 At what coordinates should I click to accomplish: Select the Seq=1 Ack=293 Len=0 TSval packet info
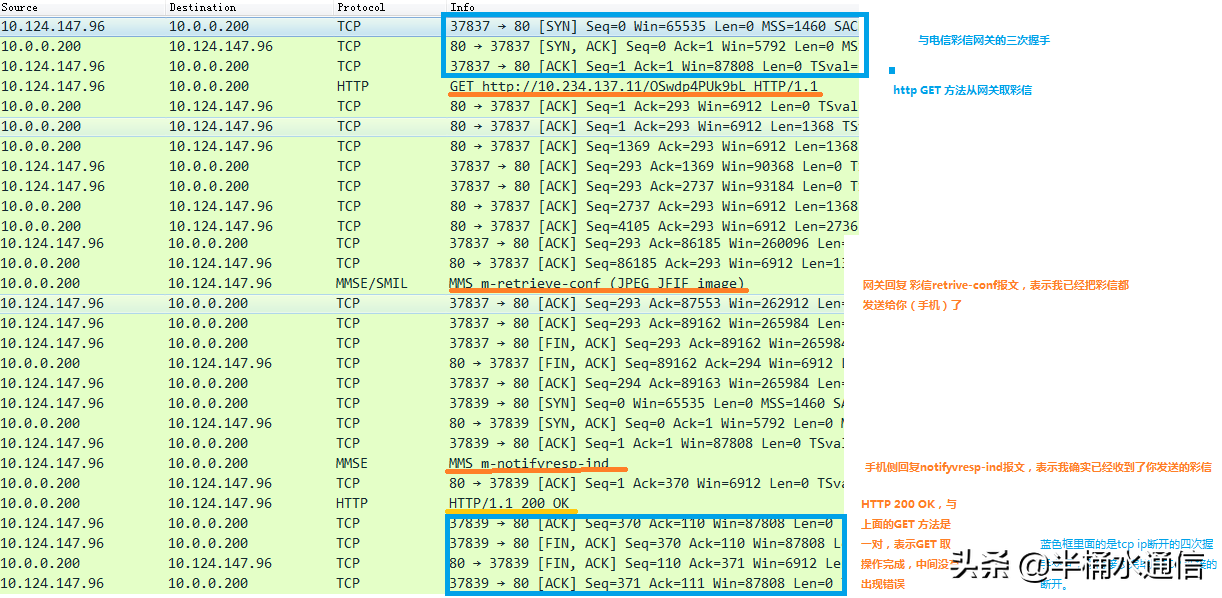pyautogui.click(x=653, y=106)
